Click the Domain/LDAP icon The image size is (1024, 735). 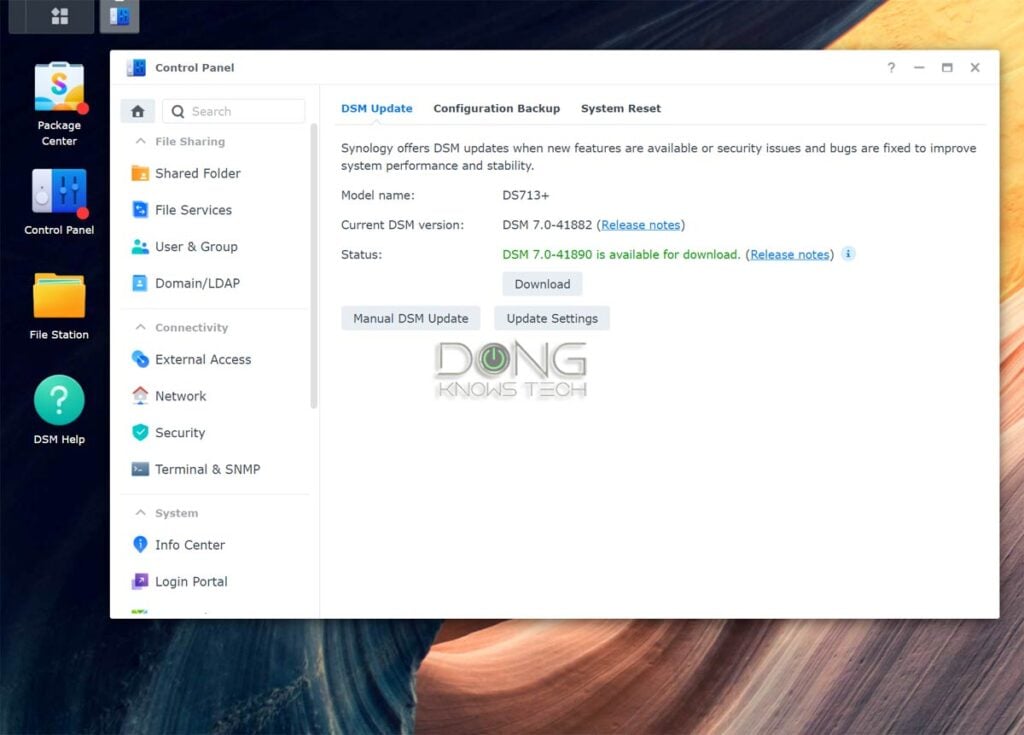[x=140, y=283]
